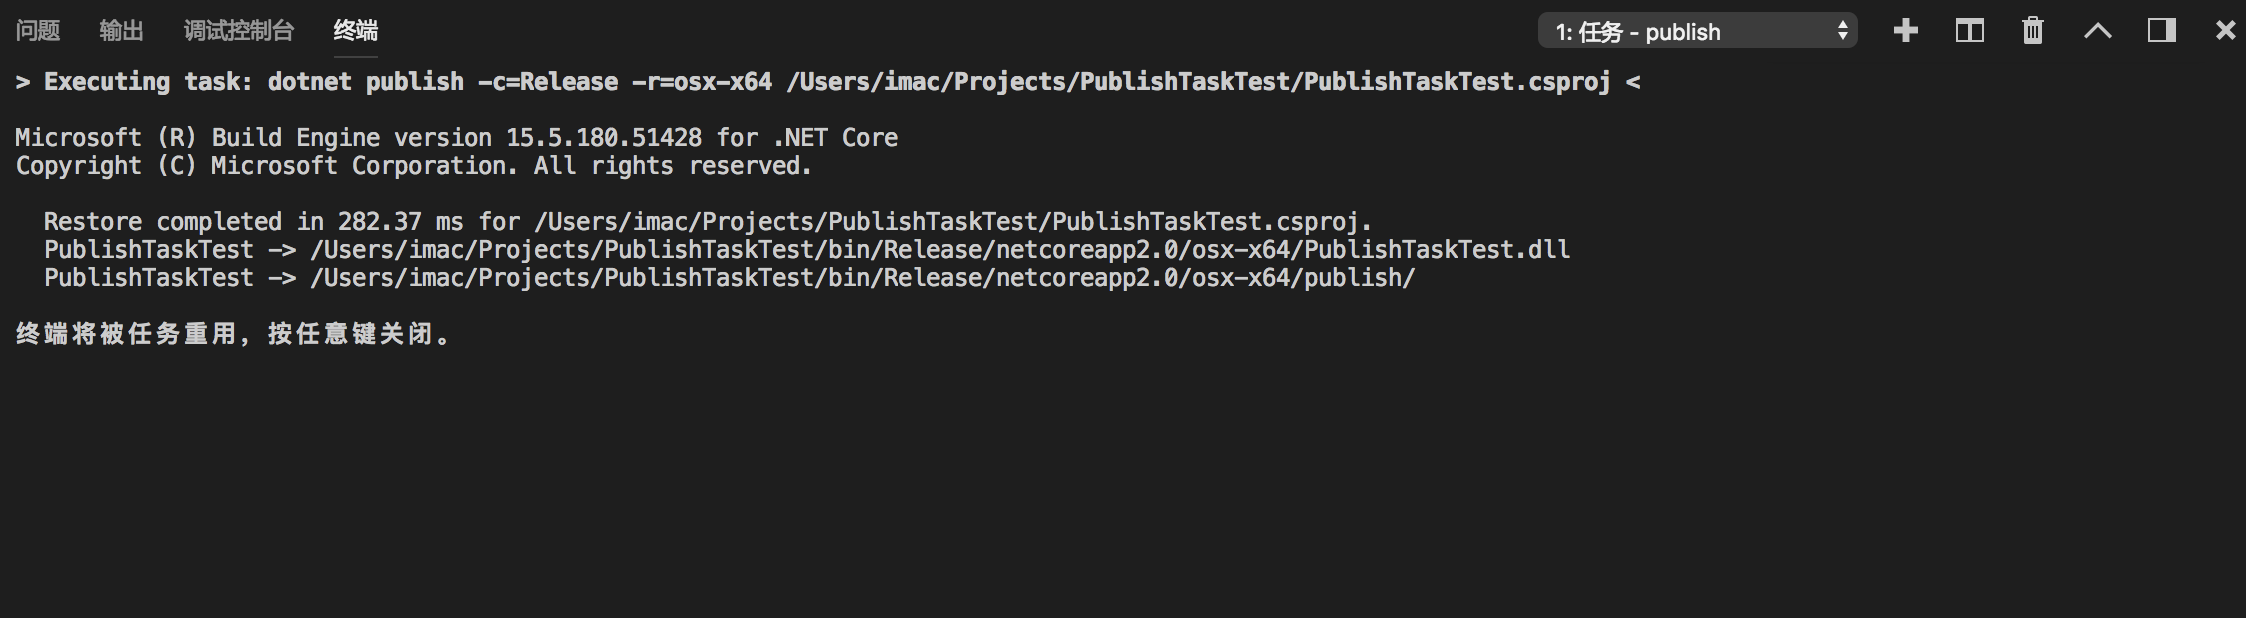Open the 调试控制台 tab

point(239,31)
